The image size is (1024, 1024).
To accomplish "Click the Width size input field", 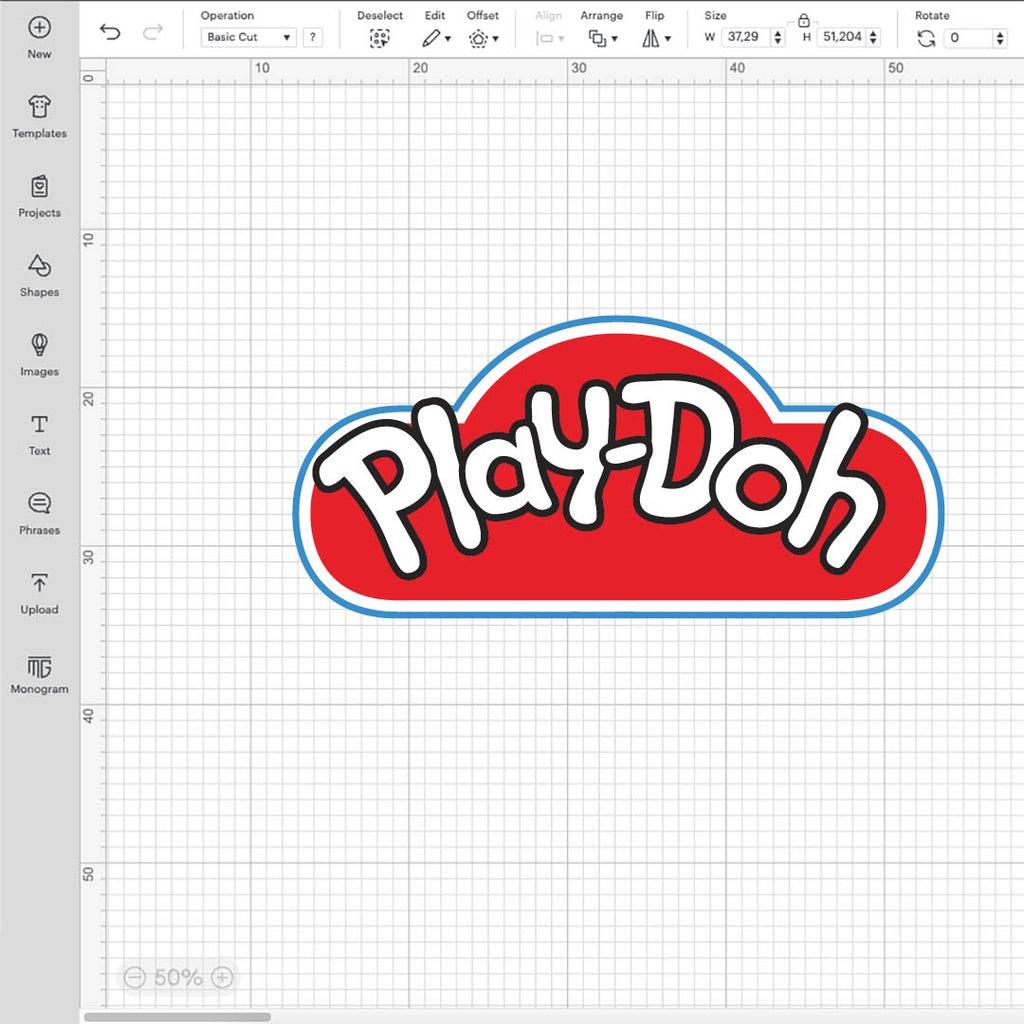I will (x=746, y=37).
